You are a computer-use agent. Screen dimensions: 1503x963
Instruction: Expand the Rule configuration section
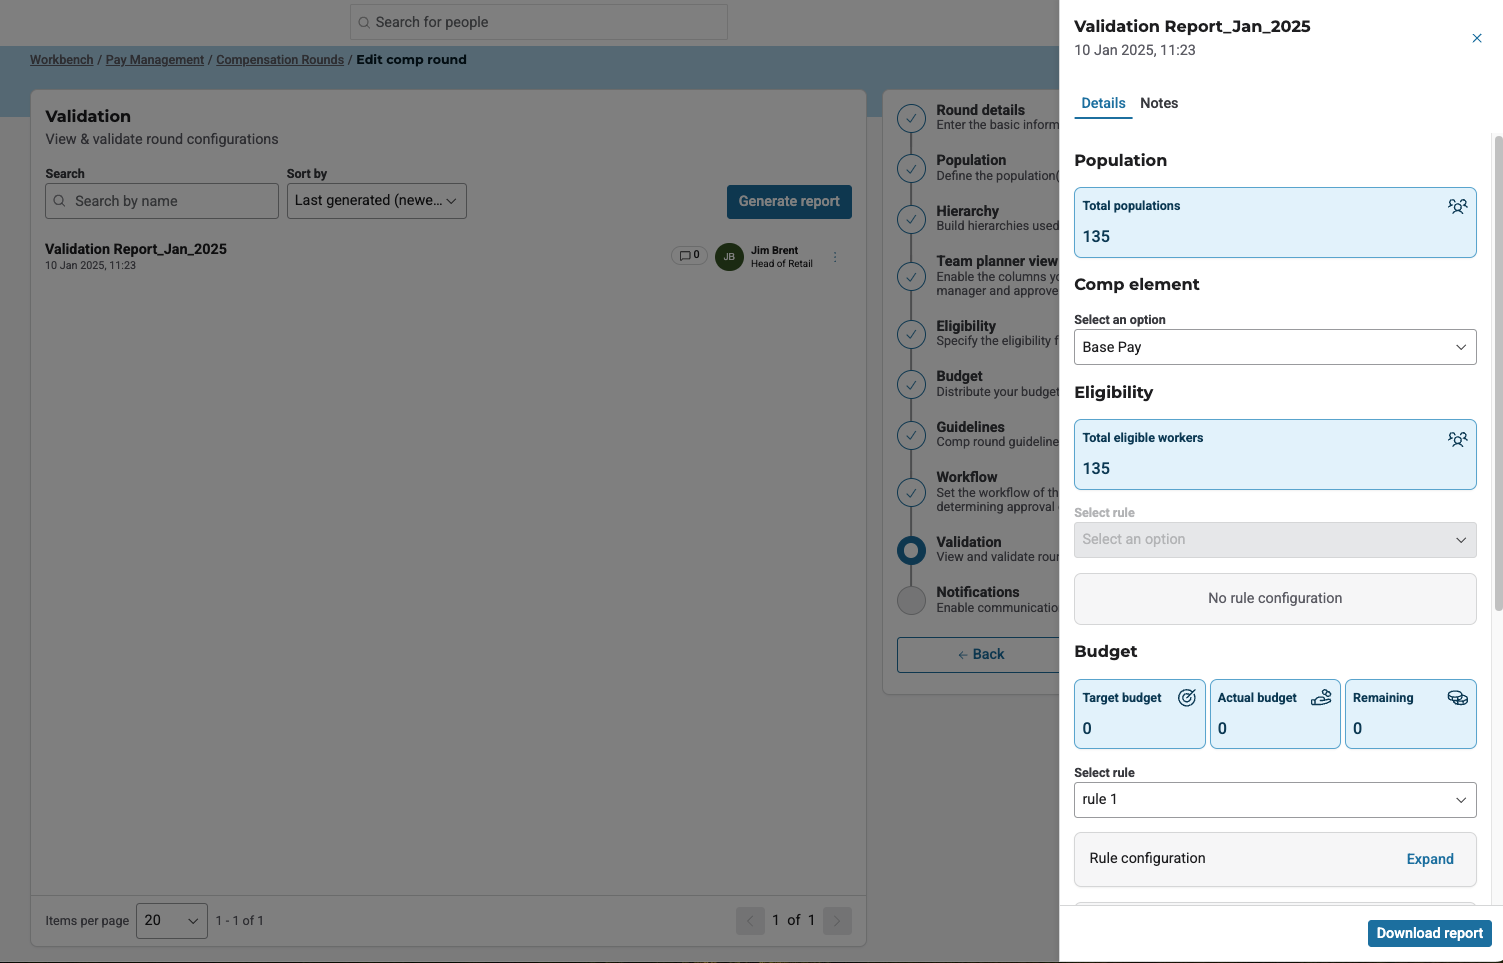click(x=1429, y=859)
